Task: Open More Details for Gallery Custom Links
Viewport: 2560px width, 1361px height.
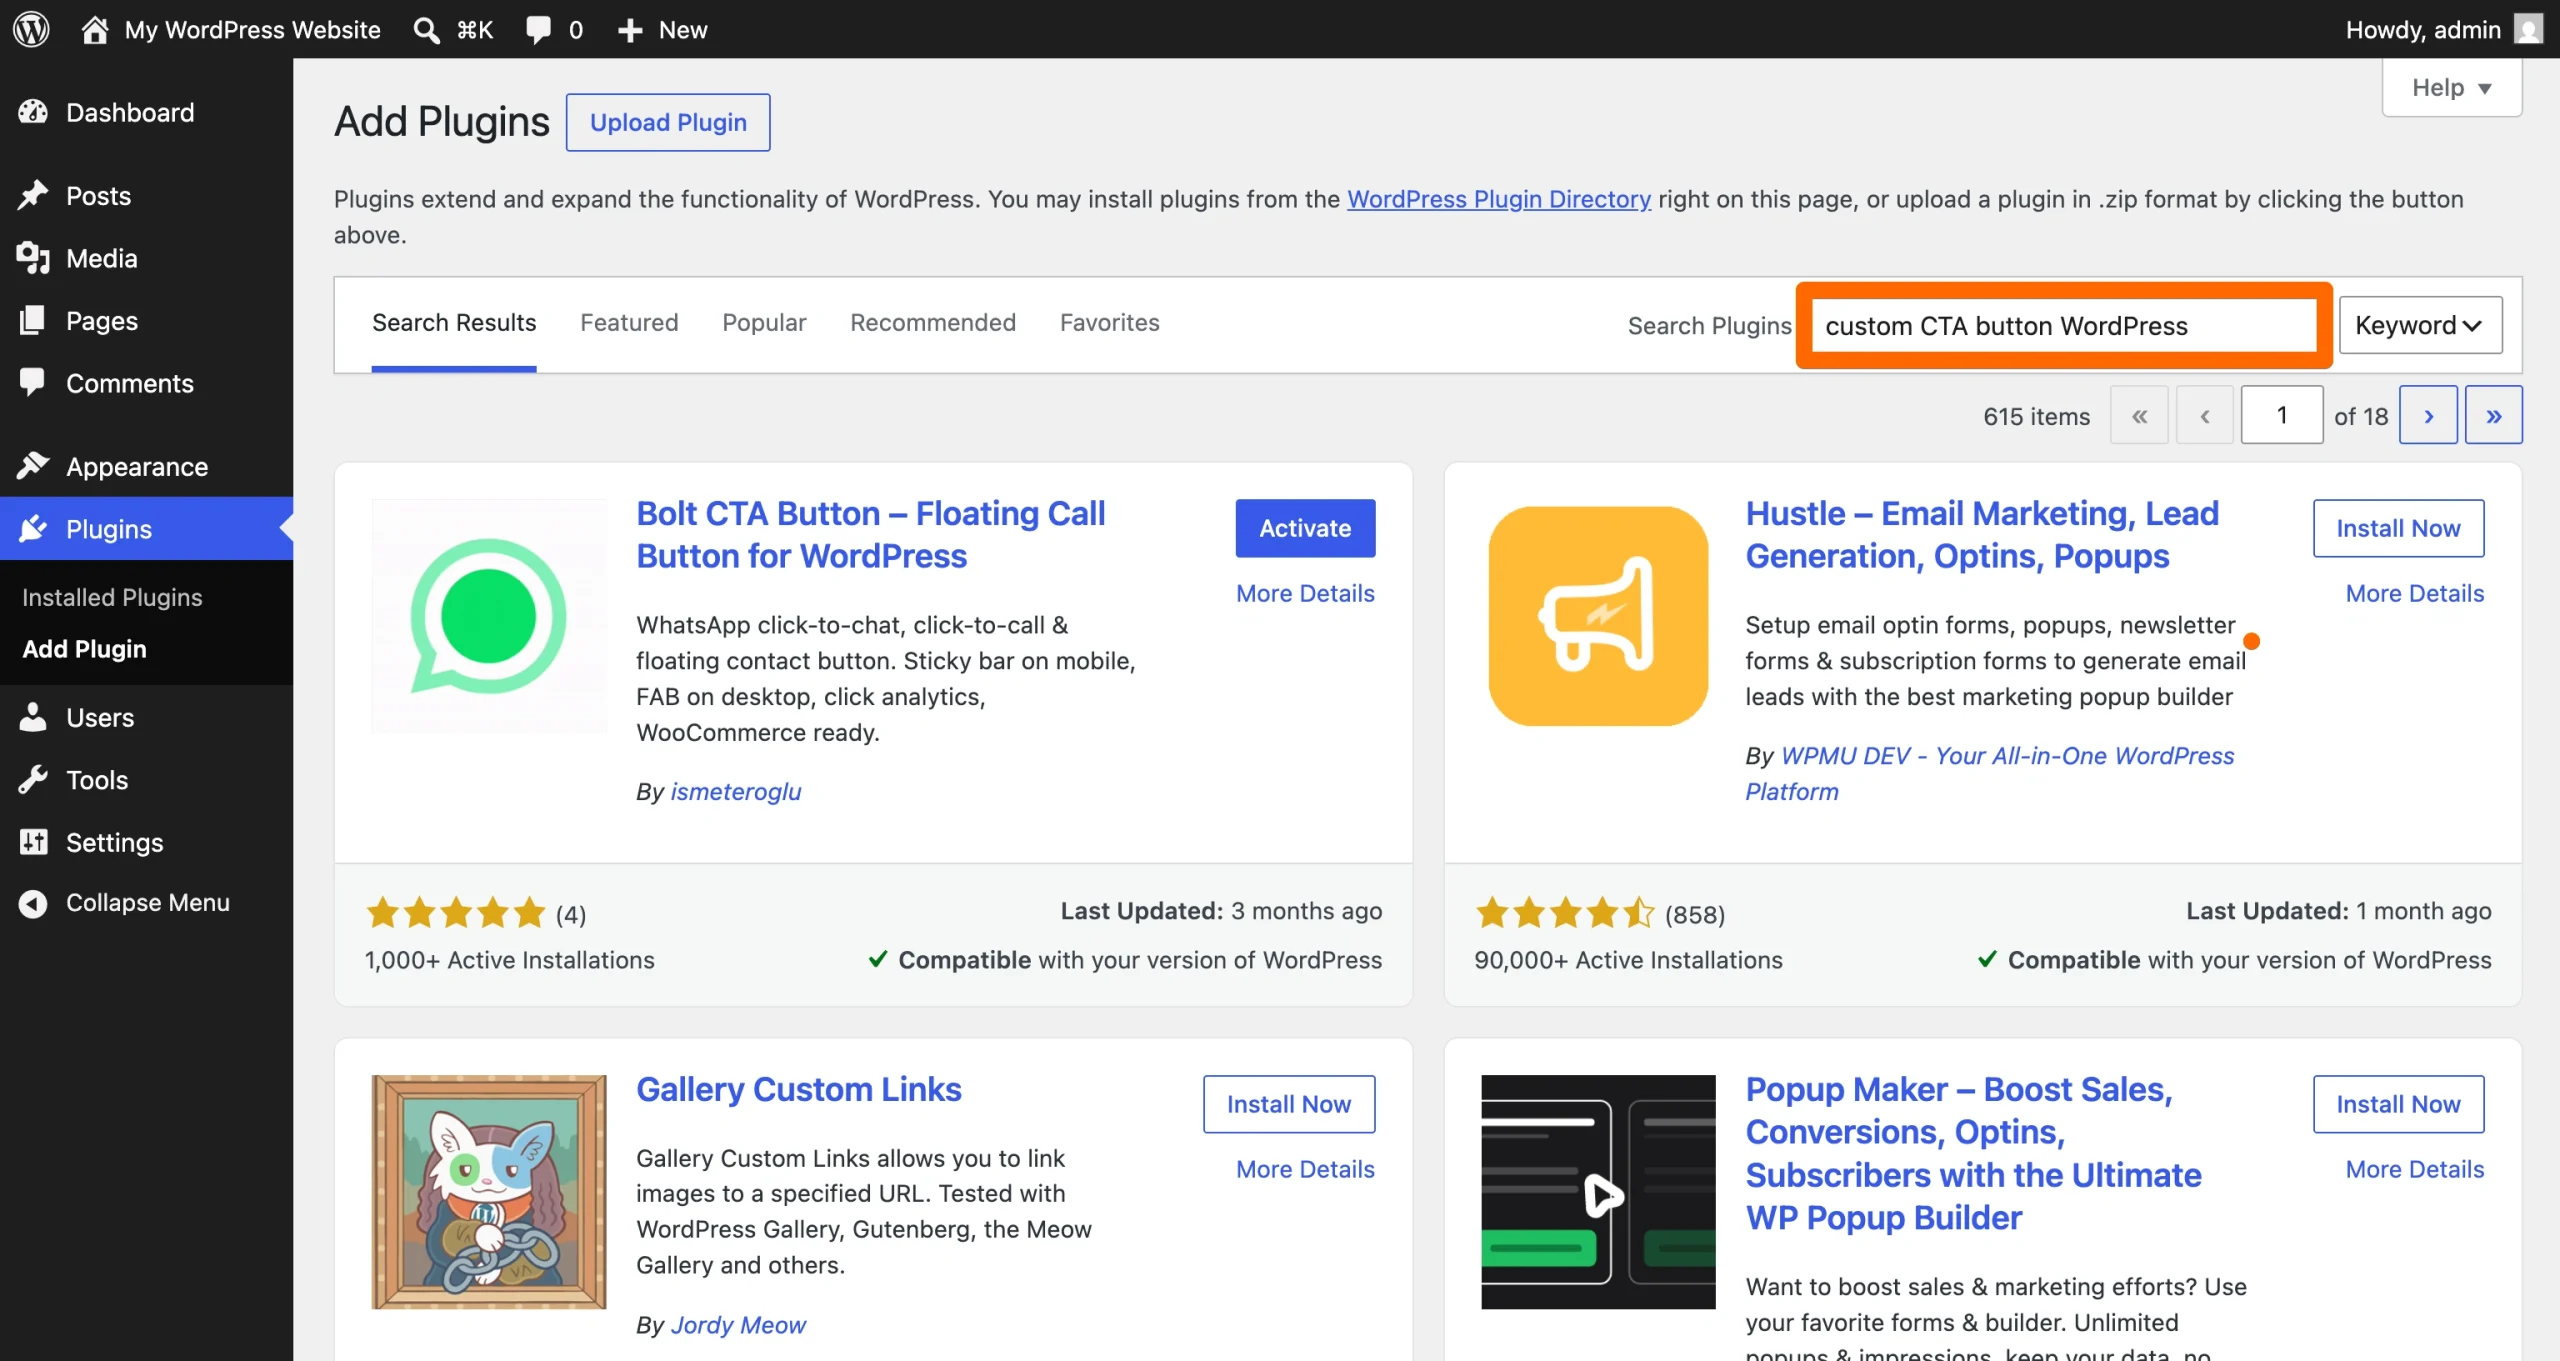Action: [1305, 1169]
